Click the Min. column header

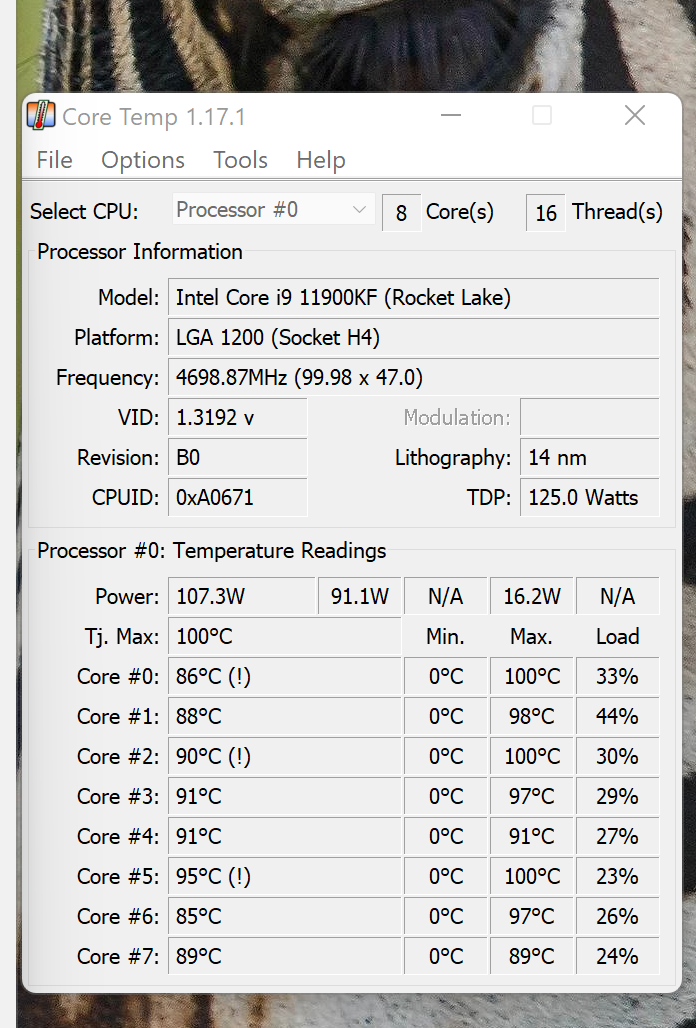click(445, 637)
